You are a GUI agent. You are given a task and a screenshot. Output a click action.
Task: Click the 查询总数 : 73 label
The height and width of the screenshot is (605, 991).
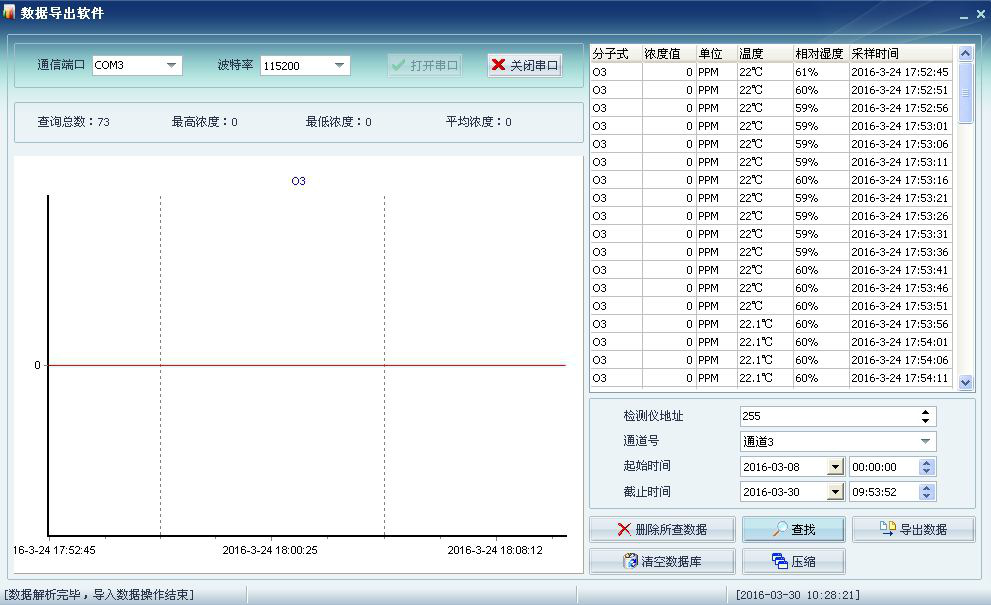point(73,121)
